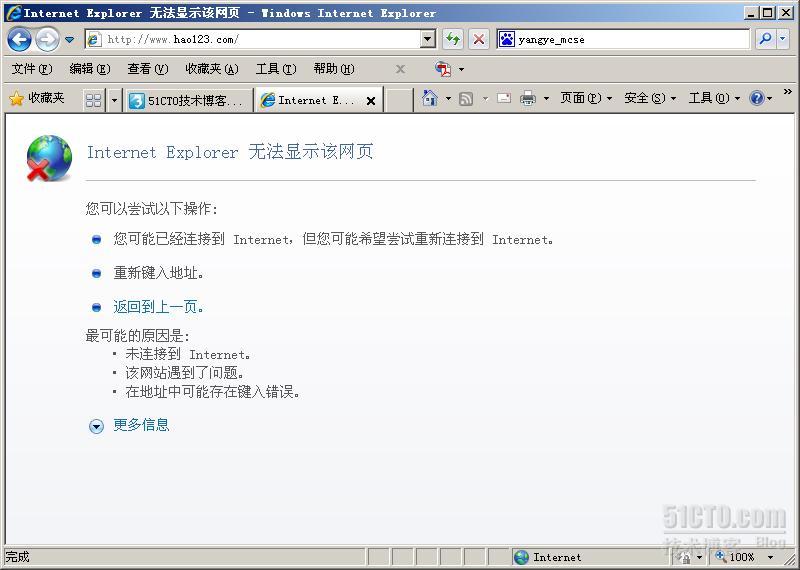Click the Home page house icon
Image resolution: width=800 pixels, height=570 pixels.
(430, 98)
